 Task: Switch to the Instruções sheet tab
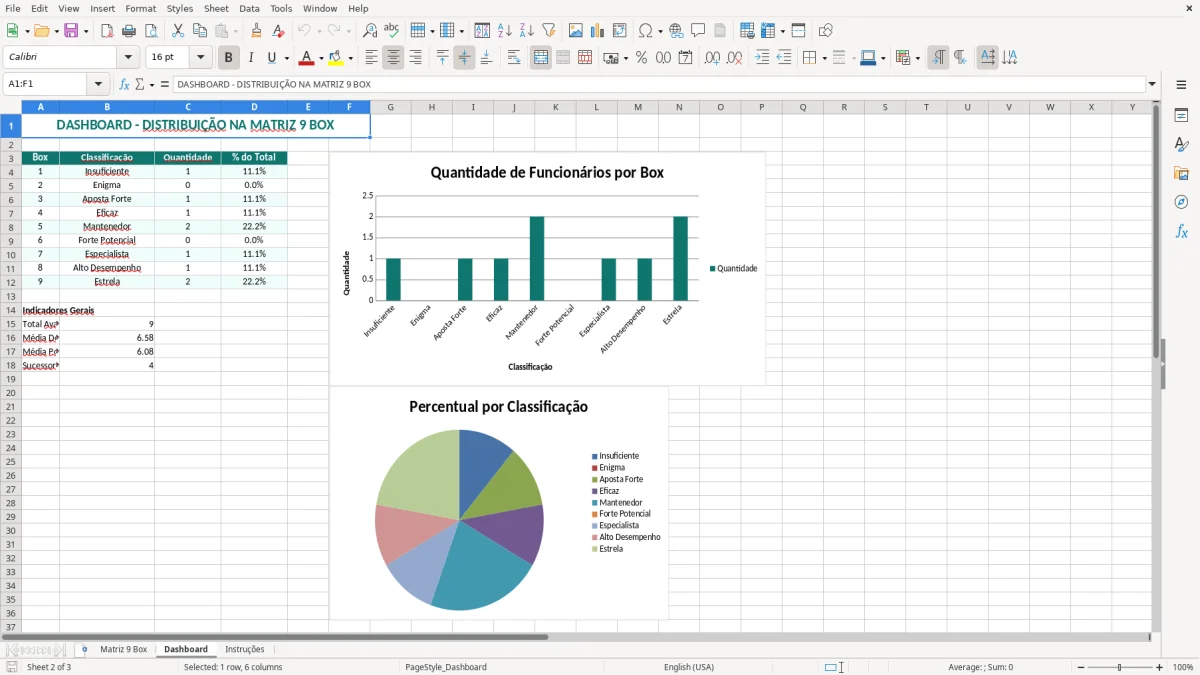245,649
